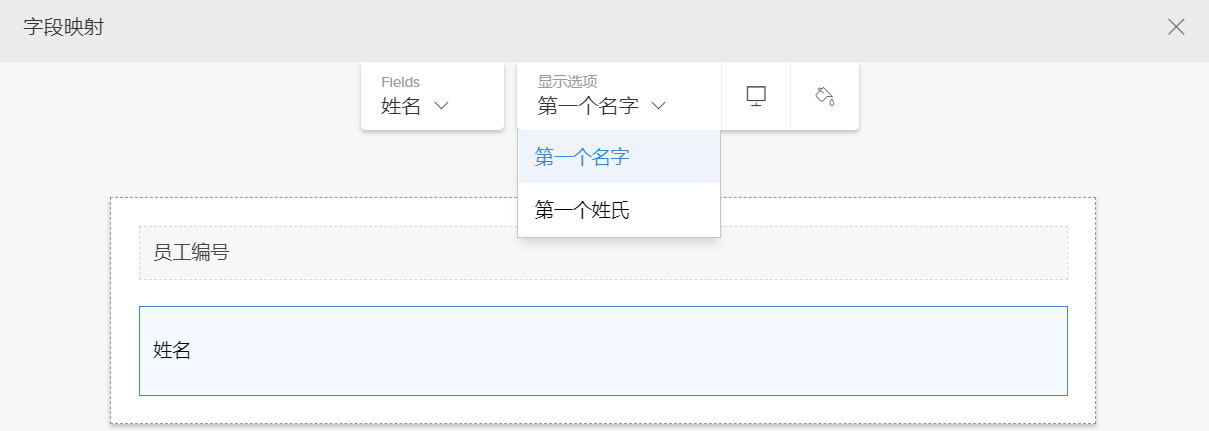Close the 字段映射 dialog
Screen dimensions: 1209x431
[1176, 27]
